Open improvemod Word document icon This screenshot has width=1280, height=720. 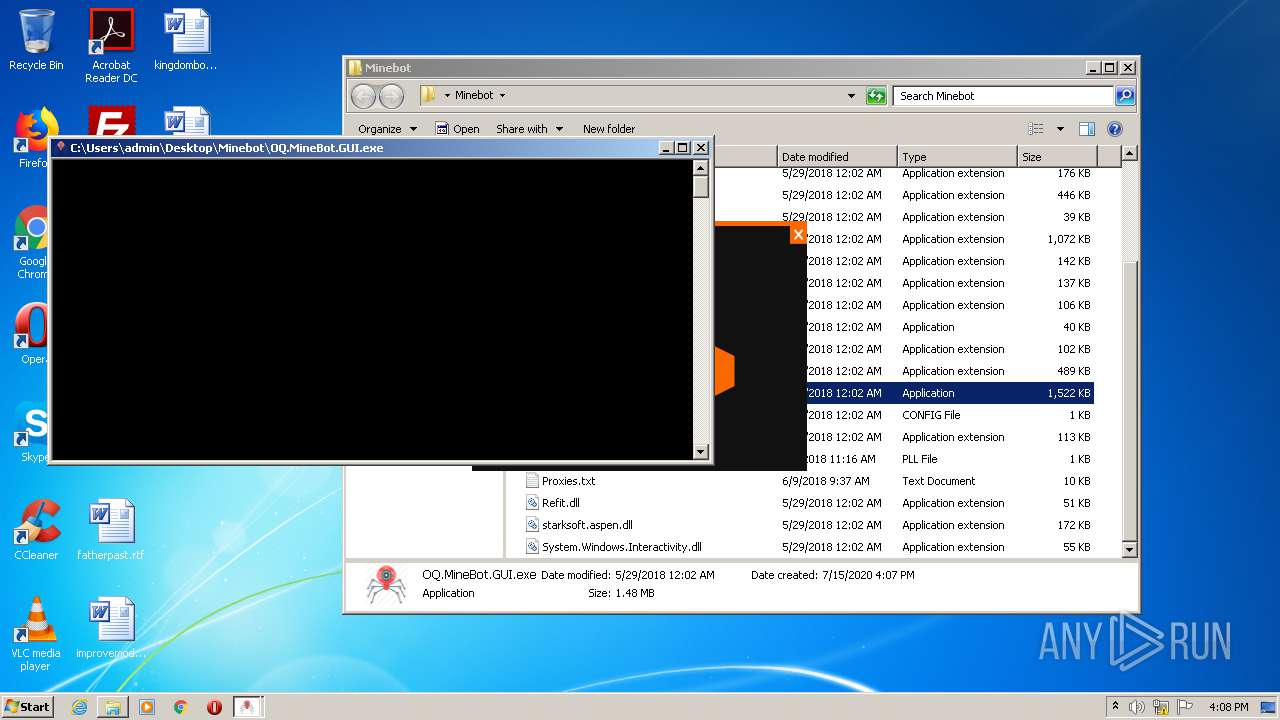coord(111,628)
